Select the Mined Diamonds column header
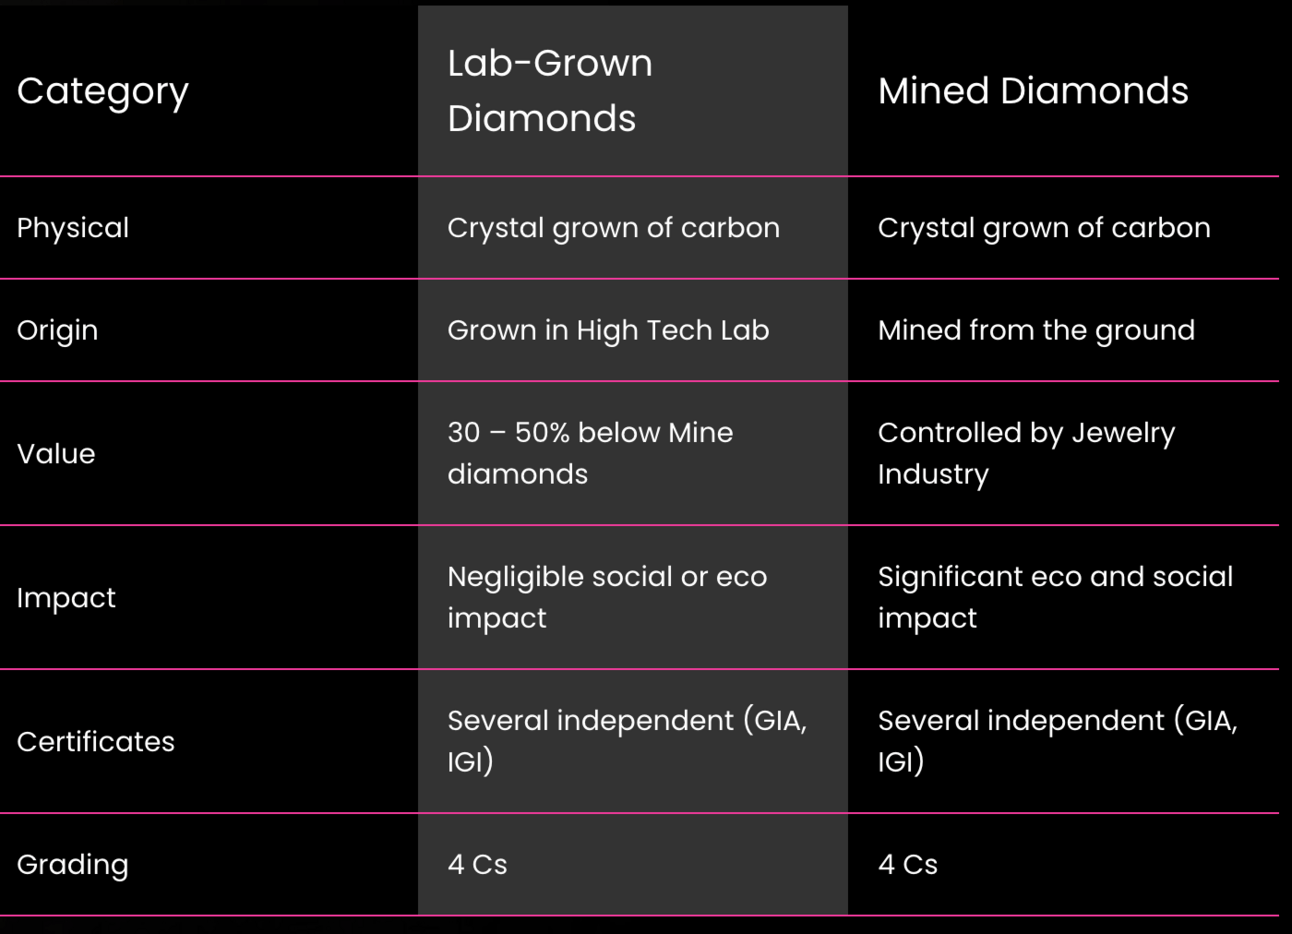This screenshot has width=1292, height=934. click(1033, 91)
